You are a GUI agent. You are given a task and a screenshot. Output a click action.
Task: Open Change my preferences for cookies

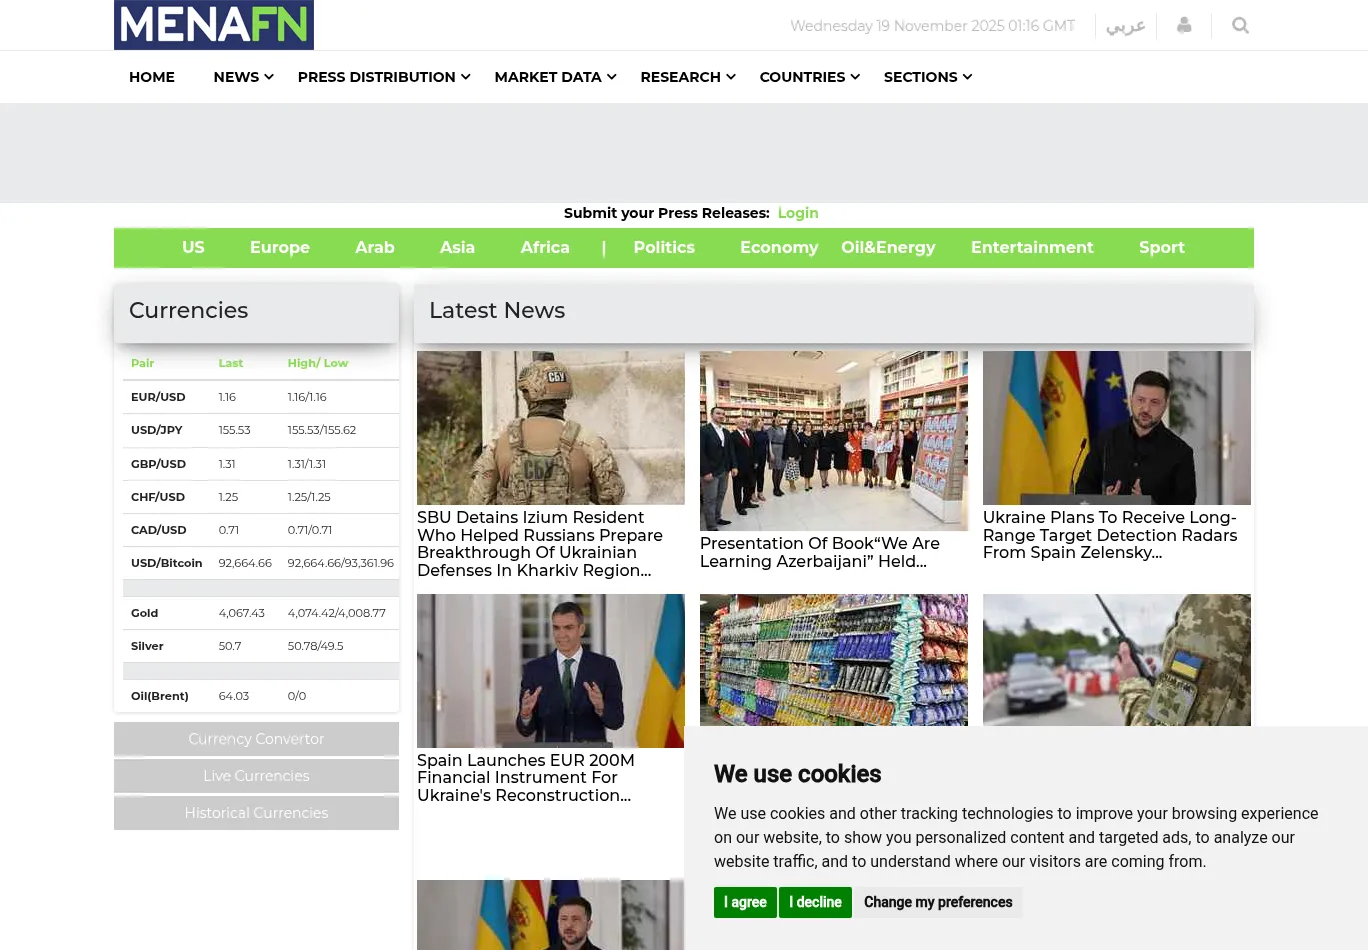pos(937,902)
